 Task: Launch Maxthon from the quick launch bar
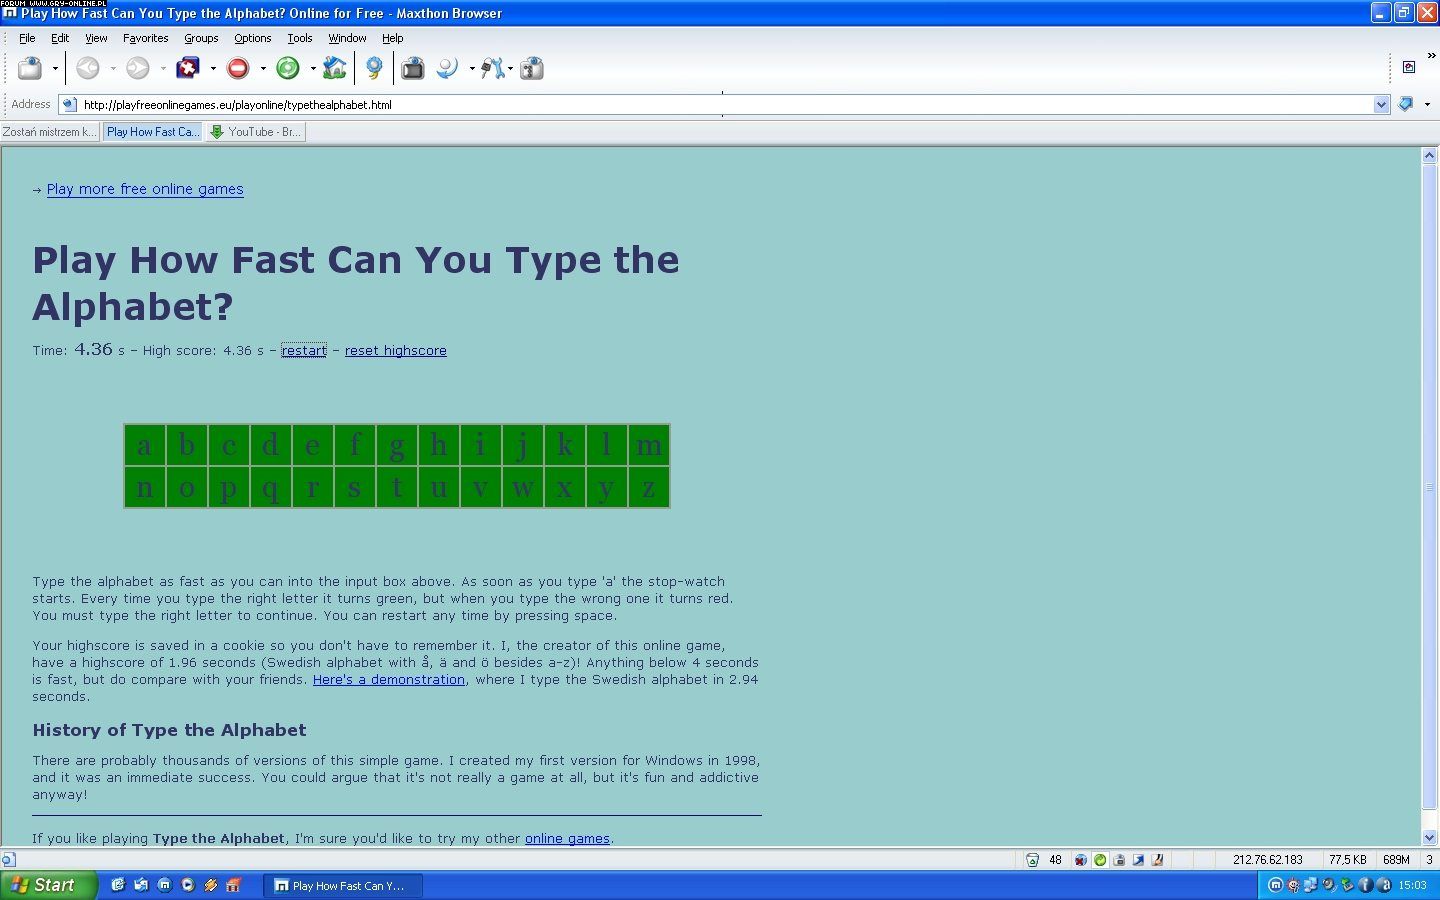164,885
